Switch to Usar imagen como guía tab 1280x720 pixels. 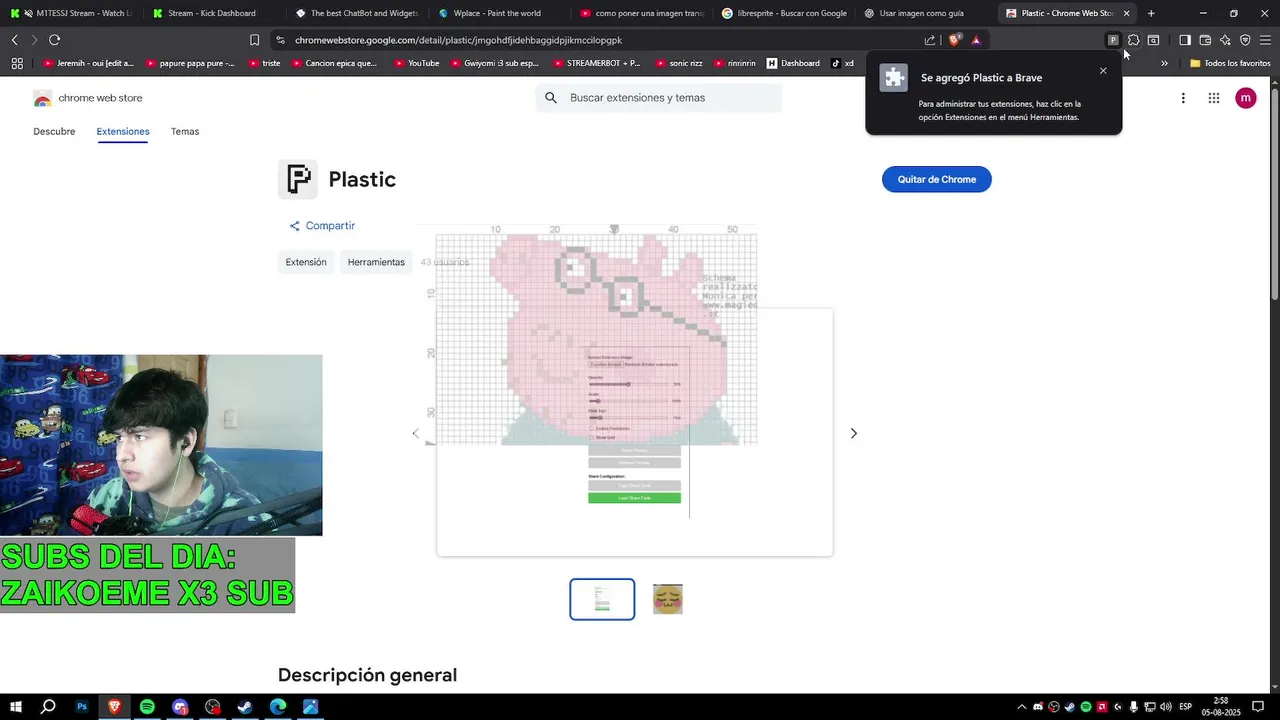(925, 13)
